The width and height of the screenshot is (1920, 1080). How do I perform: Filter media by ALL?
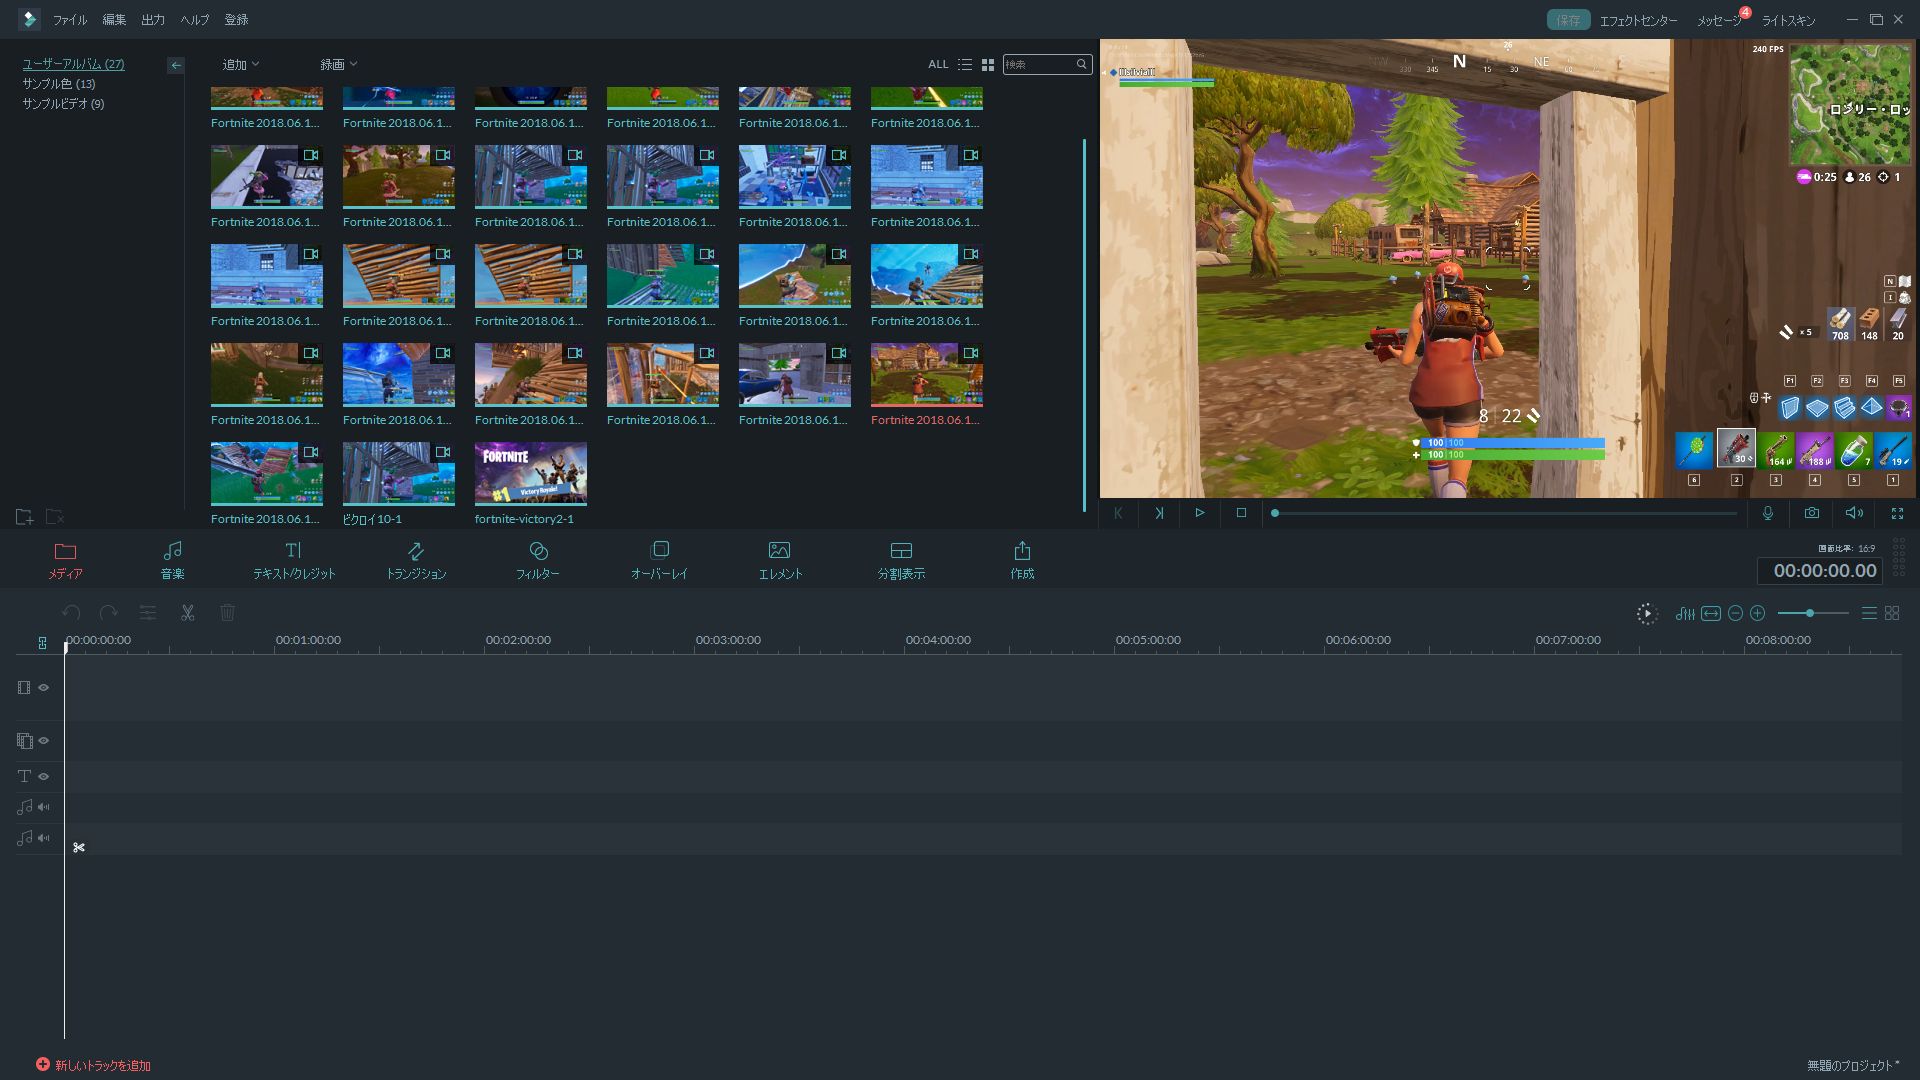point(938,65)
